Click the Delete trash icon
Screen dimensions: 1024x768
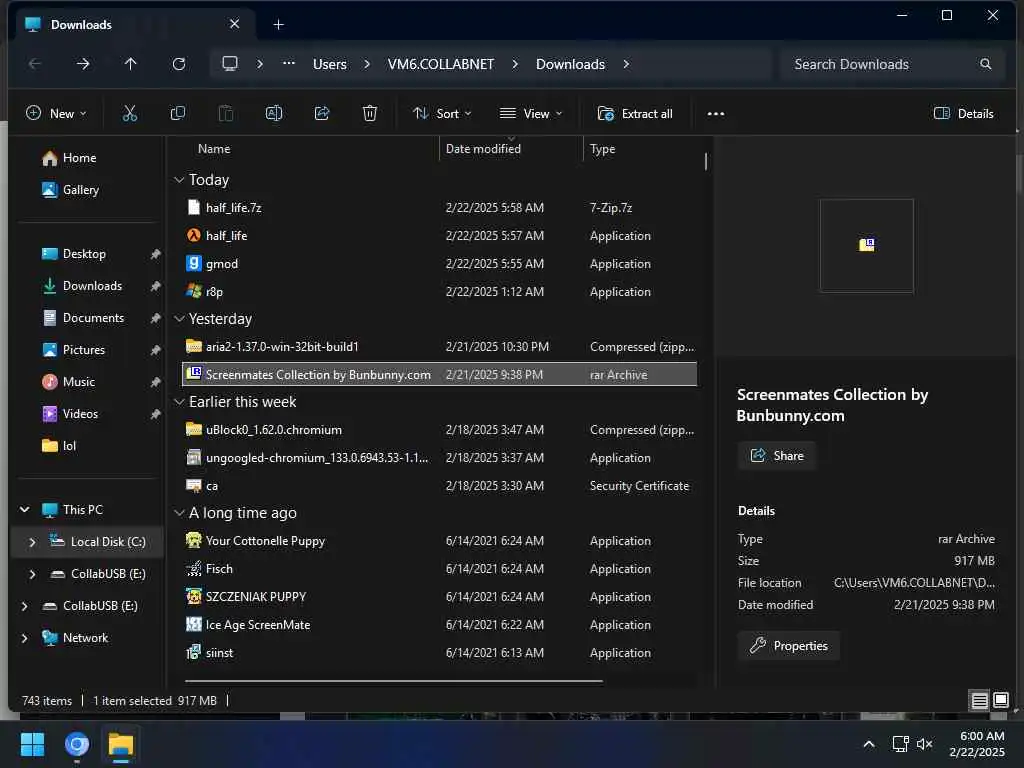click(370, 114)
